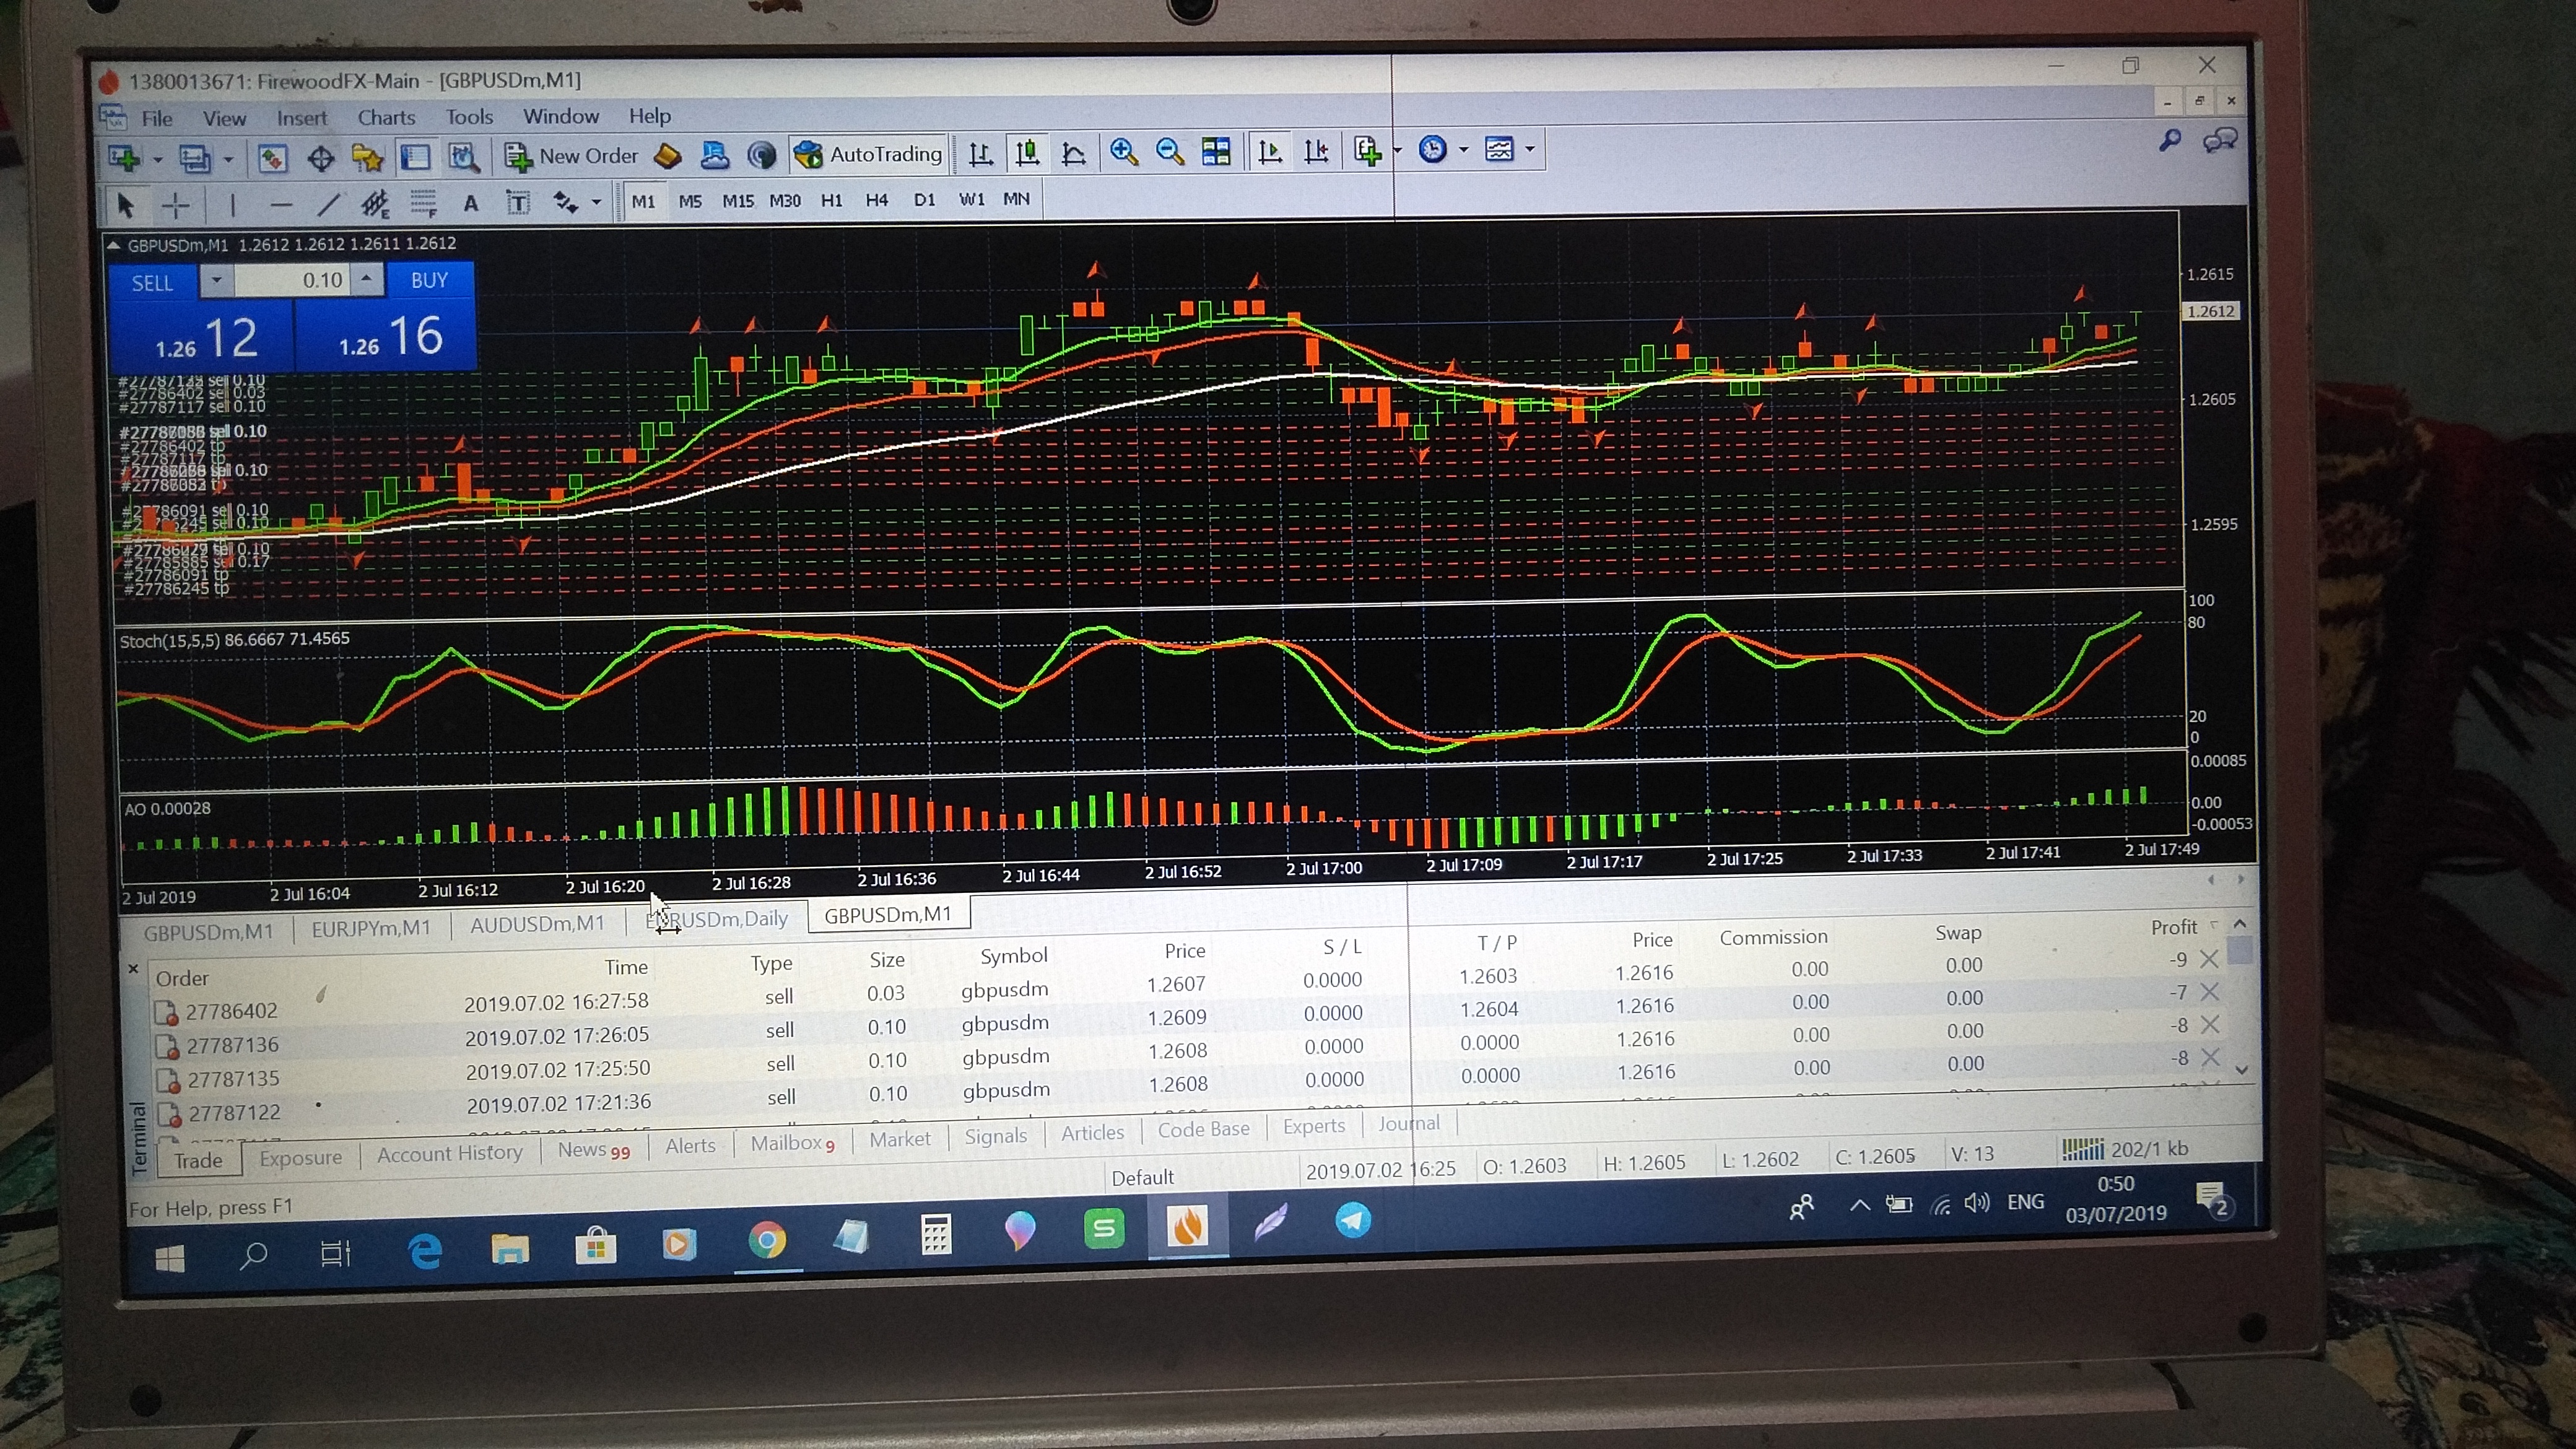The height and width of the screenshot is (1449, 2576).
Task: Toggle the AutoTrading button
Action: pos(868,154)
